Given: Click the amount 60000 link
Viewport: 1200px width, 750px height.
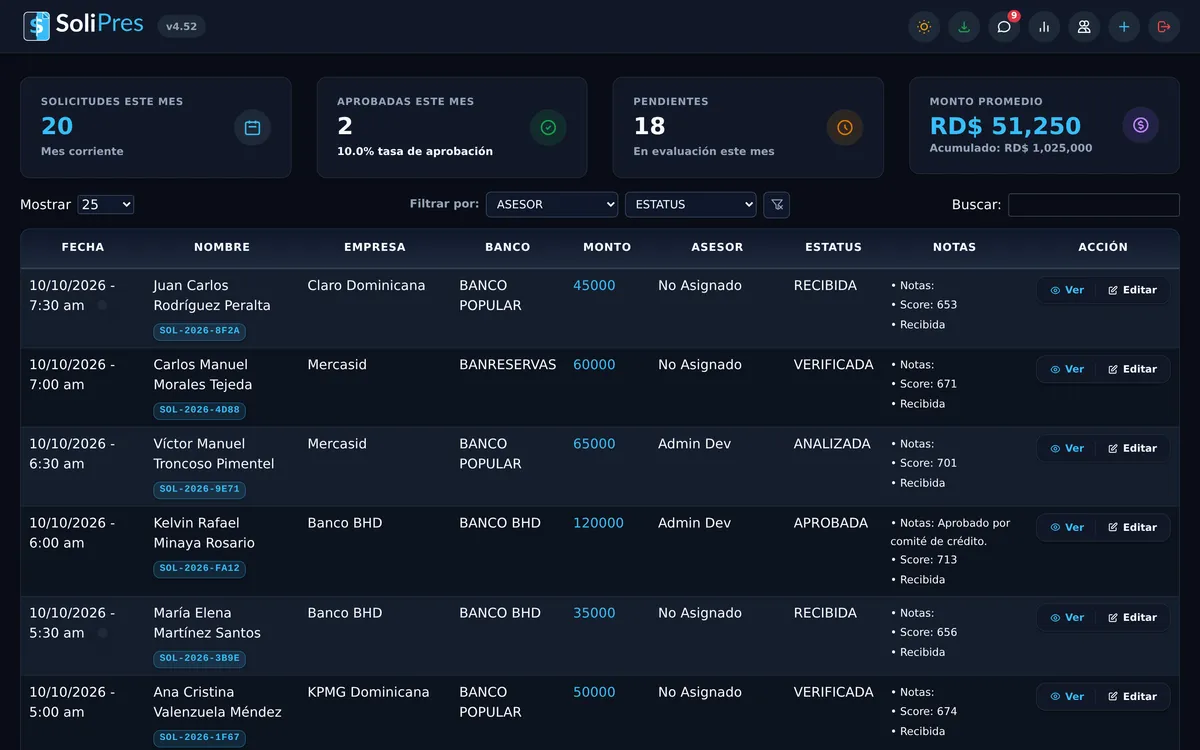Looking at the screenshot, I should pos(594,365).
